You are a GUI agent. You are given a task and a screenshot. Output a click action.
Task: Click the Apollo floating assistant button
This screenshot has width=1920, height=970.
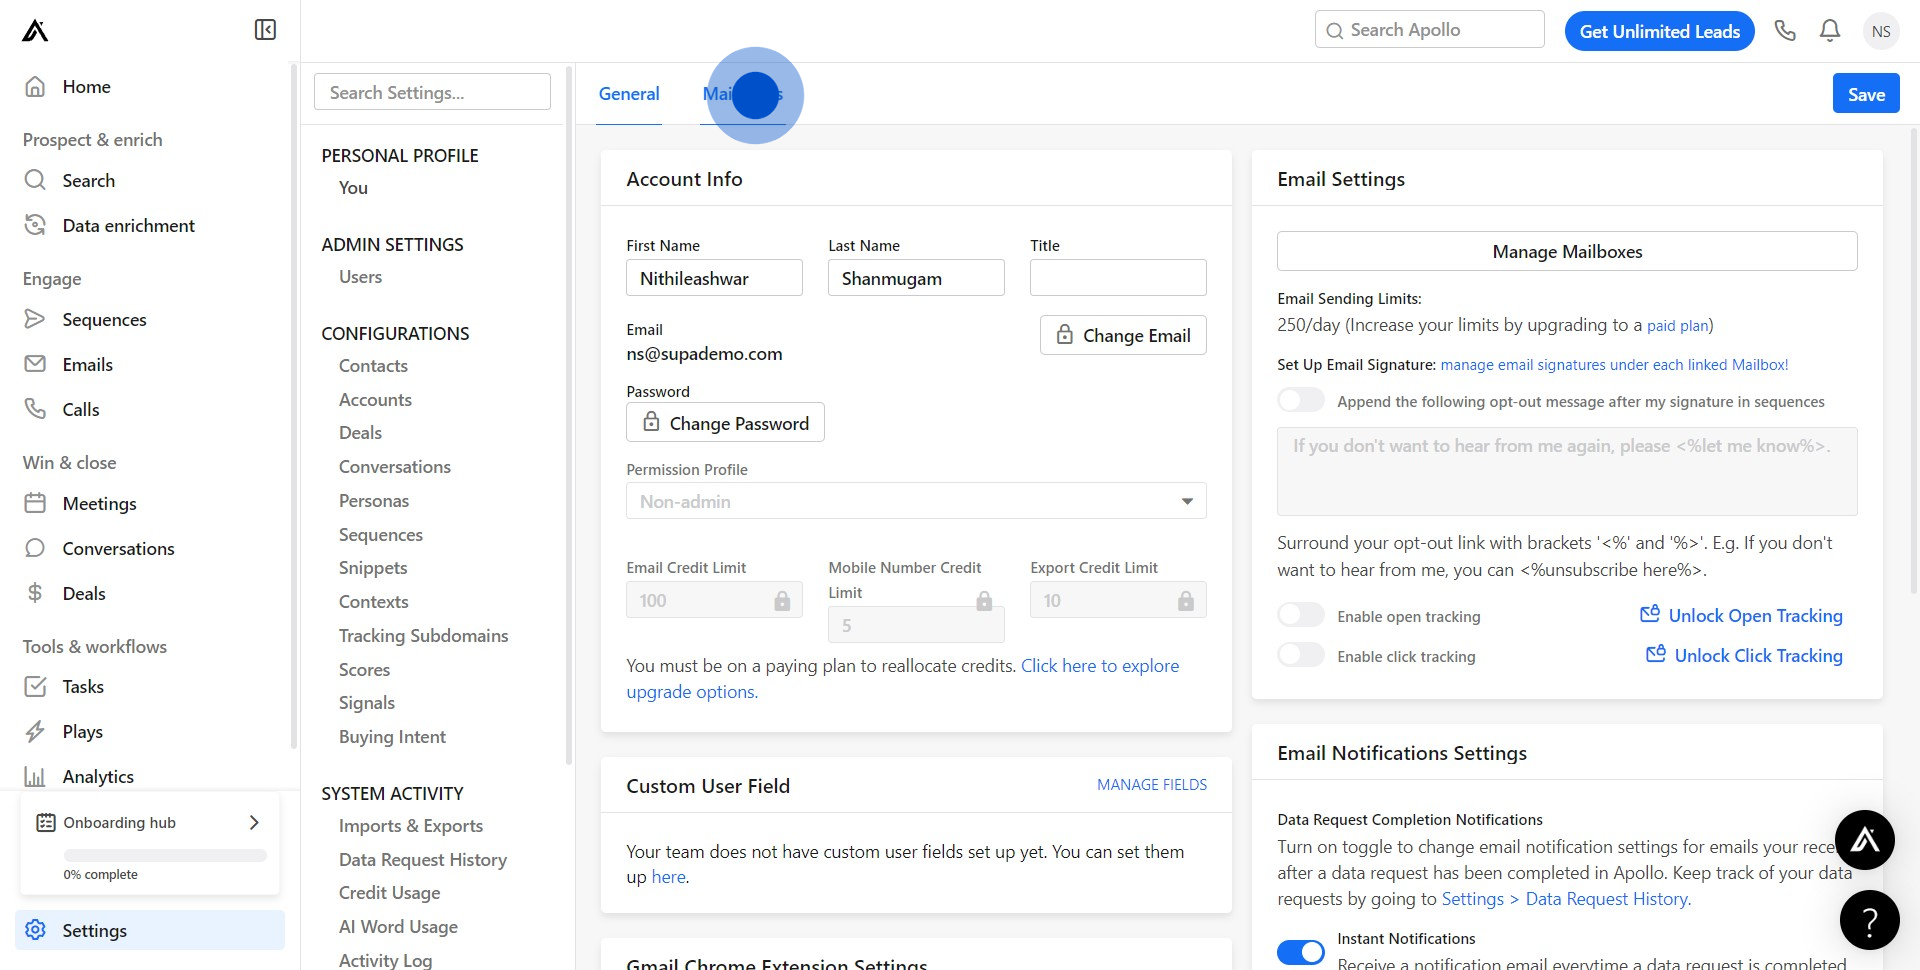point(1864,840)
